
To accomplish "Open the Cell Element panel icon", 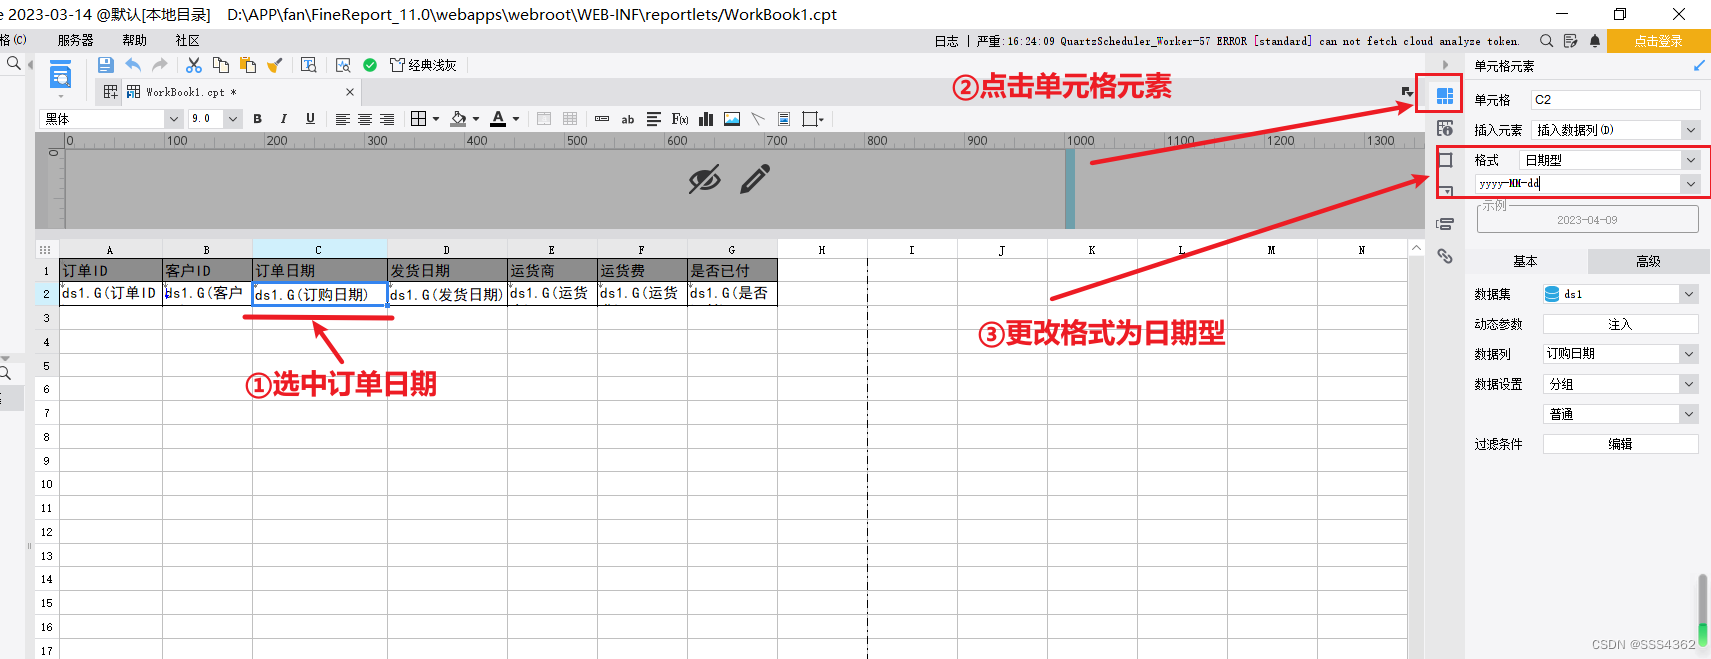I will (x=1445, y=96).
